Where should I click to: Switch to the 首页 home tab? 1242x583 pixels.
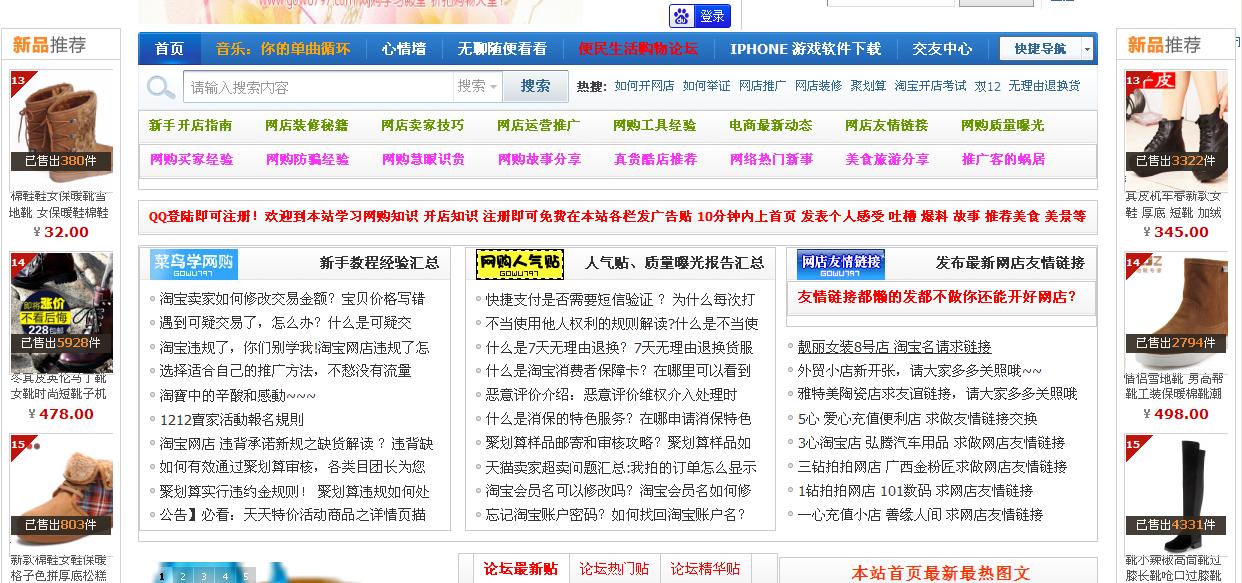click(x=168, y=46)
